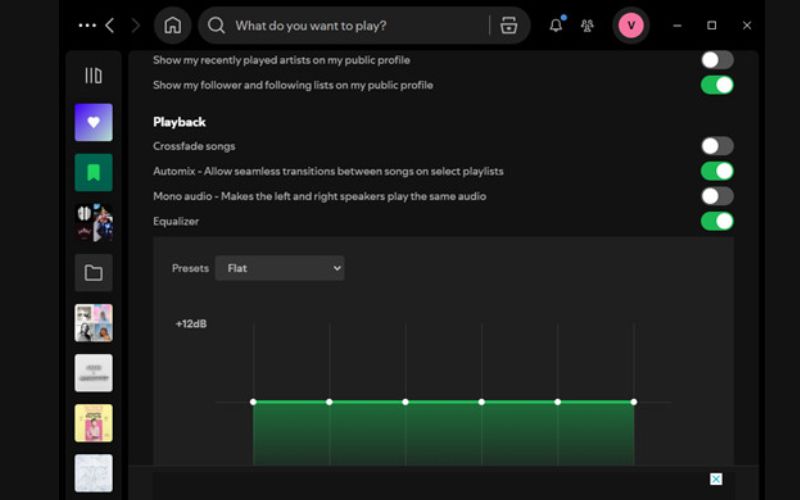Open the Friend Activity icon

click(587, 25)
